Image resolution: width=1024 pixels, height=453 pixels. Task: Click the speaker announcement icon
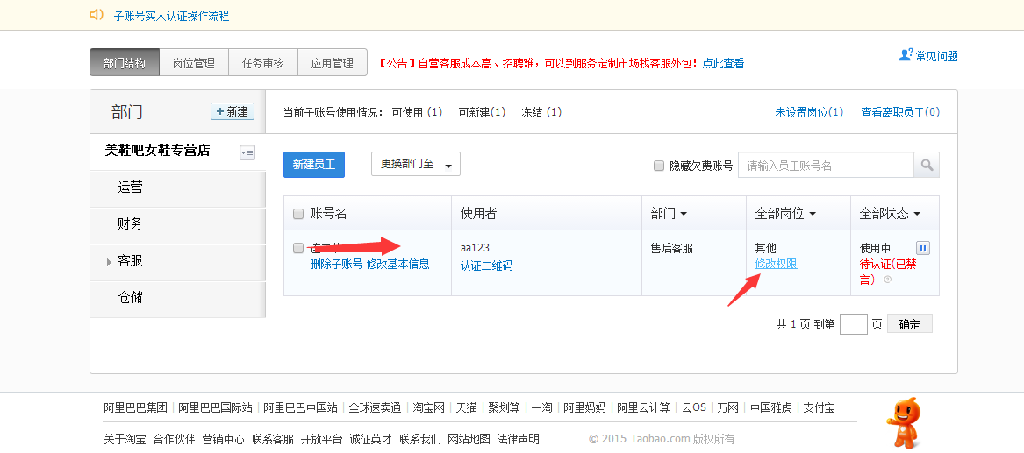(x=97, y=15)
